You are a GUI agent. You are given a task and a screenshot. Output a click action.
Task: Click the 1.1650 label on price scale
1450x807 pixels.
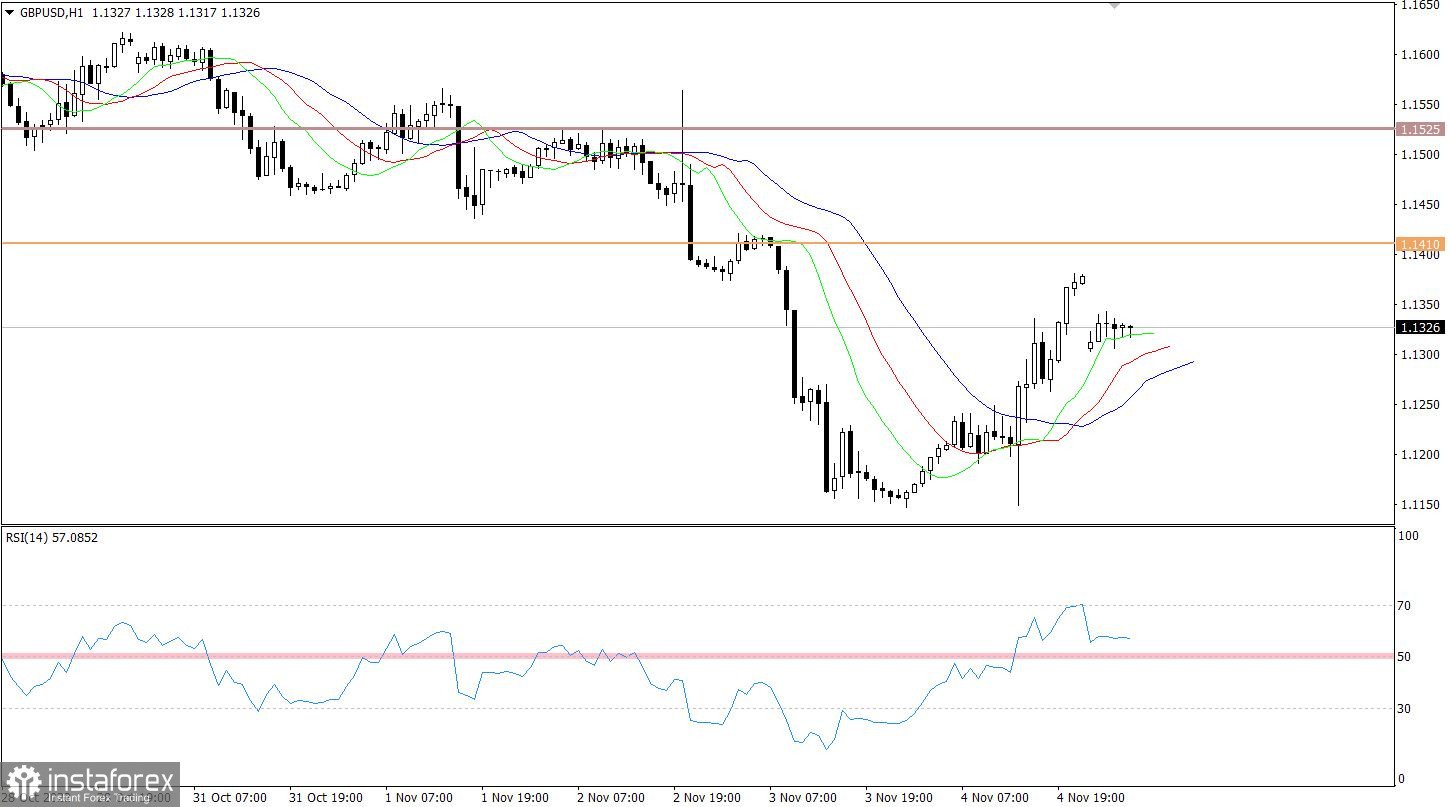click(x=1419, y=6)
